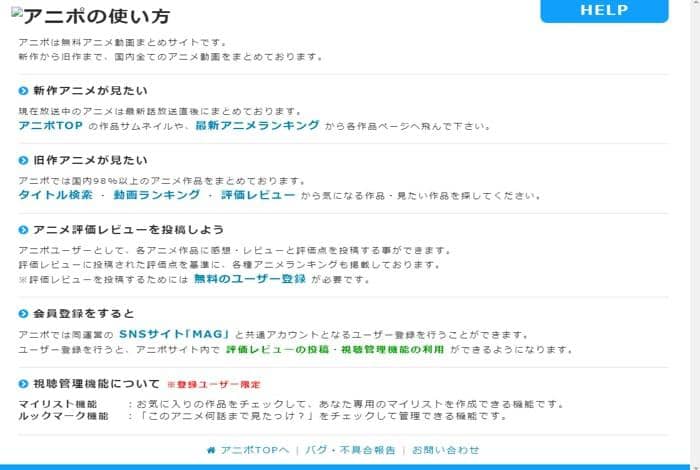
Task: Click the home icon beside アニポTOPへ
Action: pos(211,450)
